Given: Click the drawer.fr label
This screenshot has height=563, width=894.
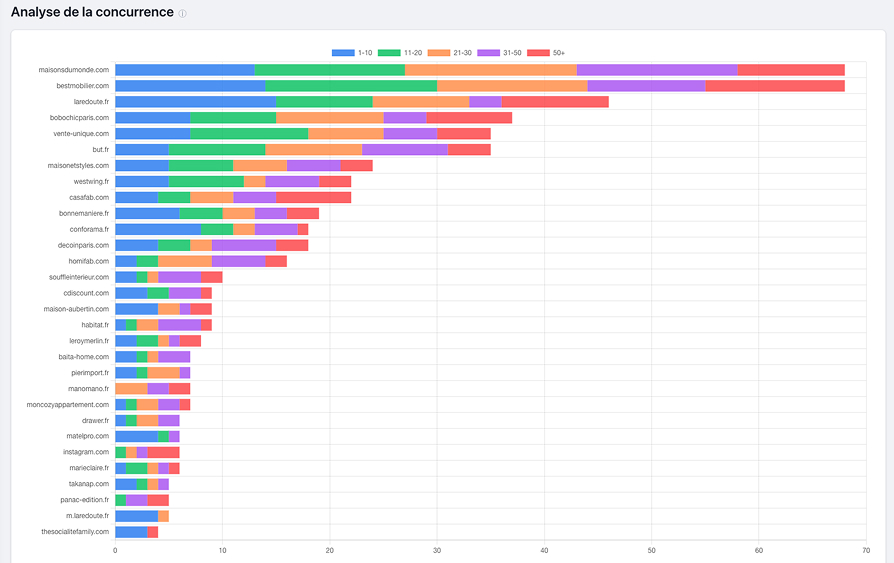Looking at the screenshot, I should tap(95, 421).
